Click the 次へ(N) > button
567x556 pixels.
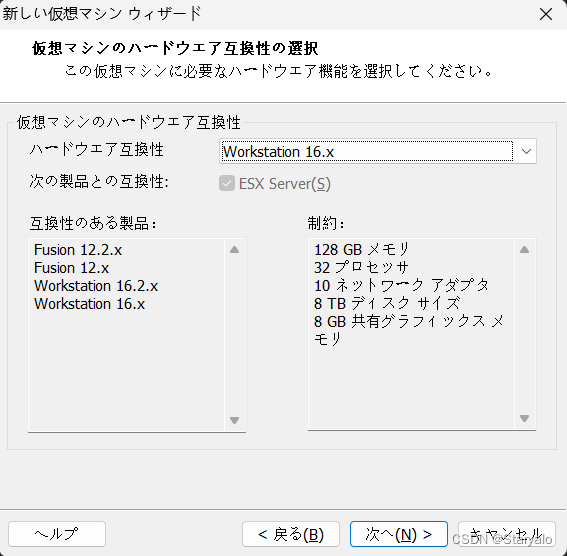click(398, 534)
